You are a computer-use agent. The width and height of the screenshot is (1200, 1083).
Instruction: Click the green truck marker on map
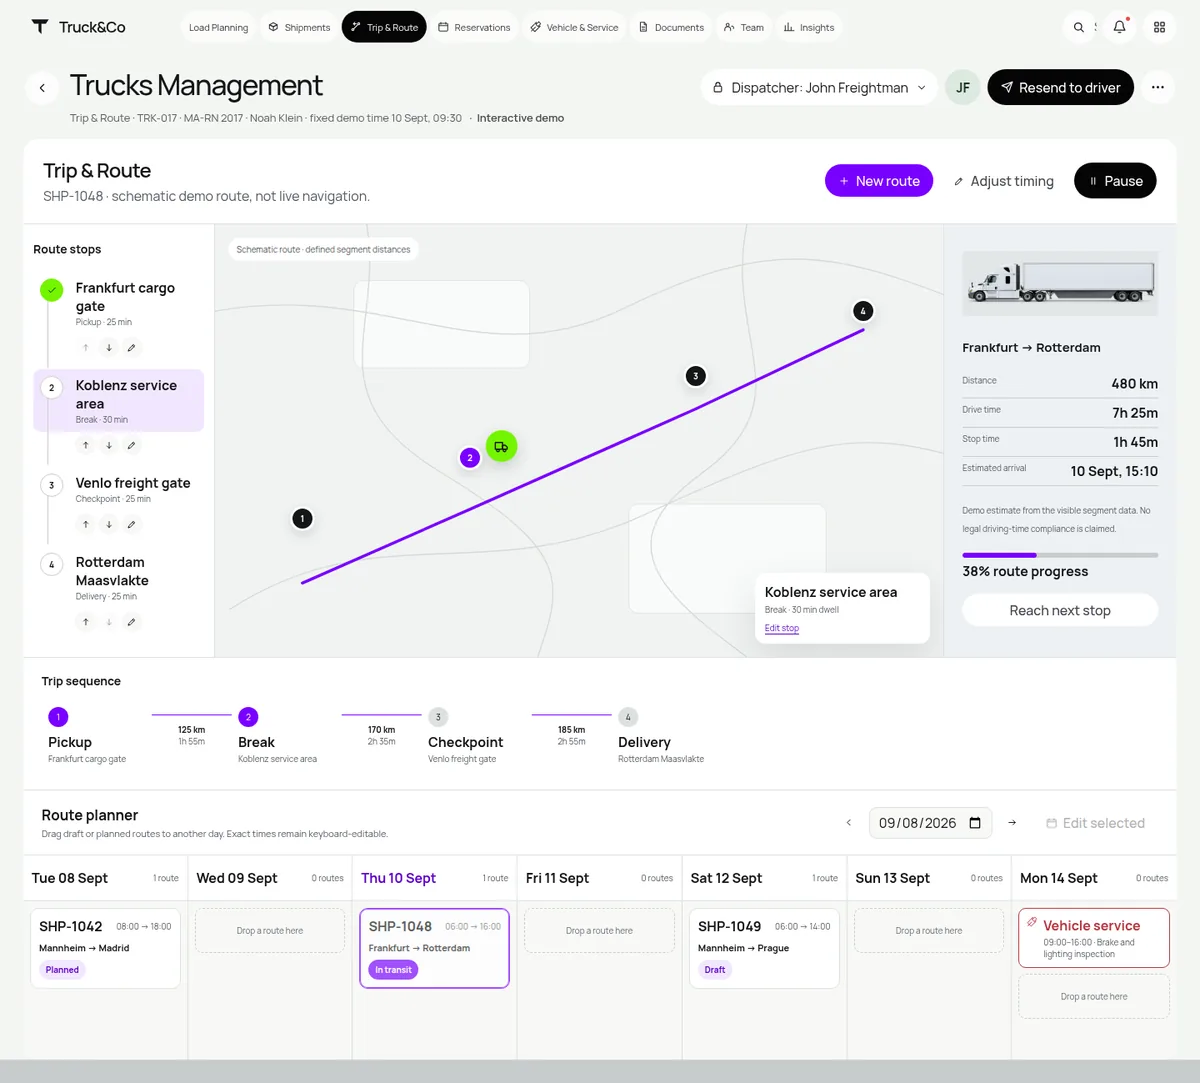click(502, 446)
